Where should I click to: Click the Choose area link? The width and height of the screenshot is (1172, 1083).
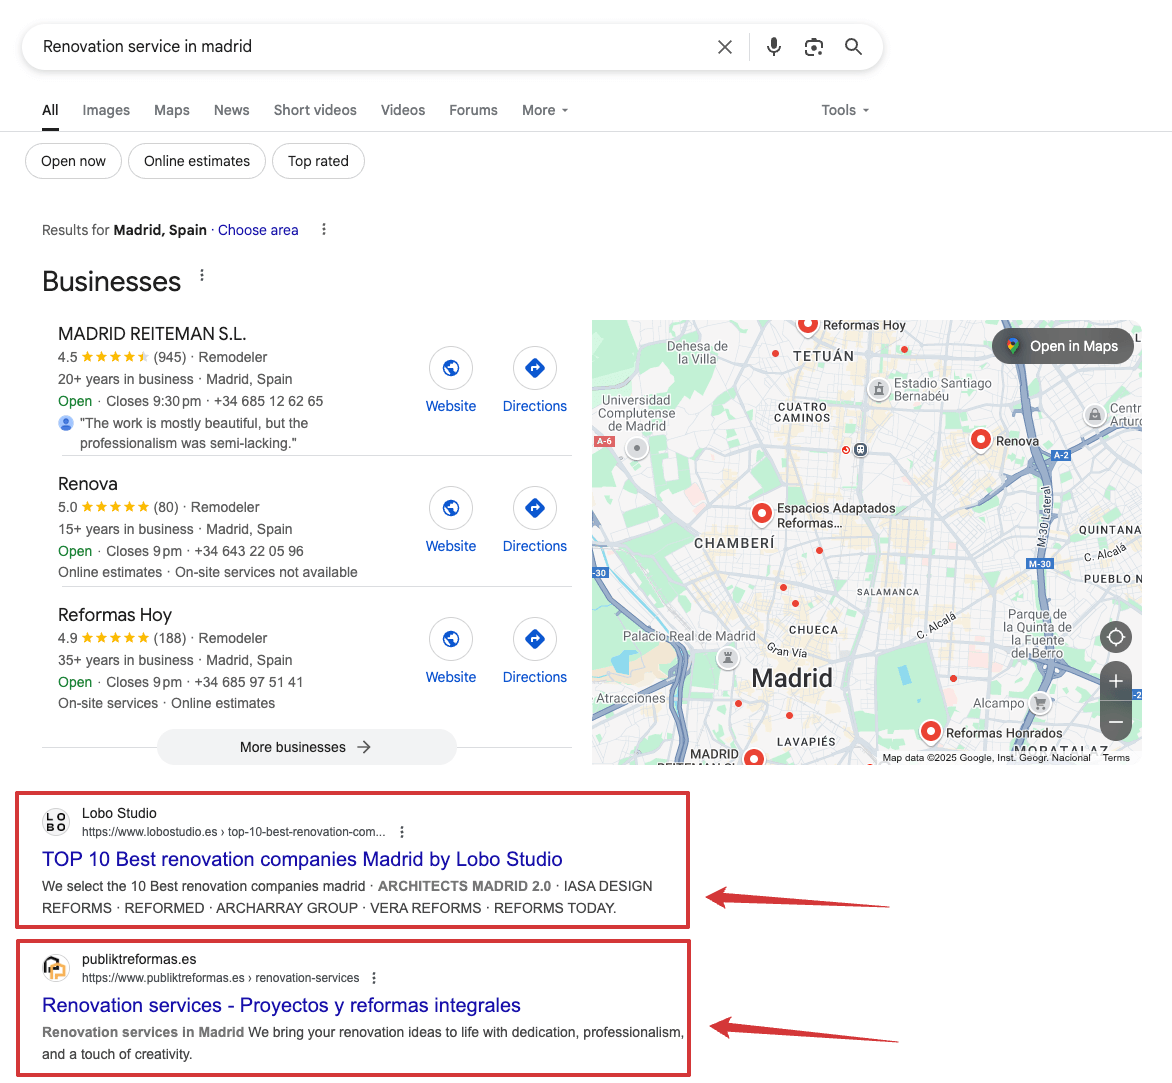coord(258,230)
